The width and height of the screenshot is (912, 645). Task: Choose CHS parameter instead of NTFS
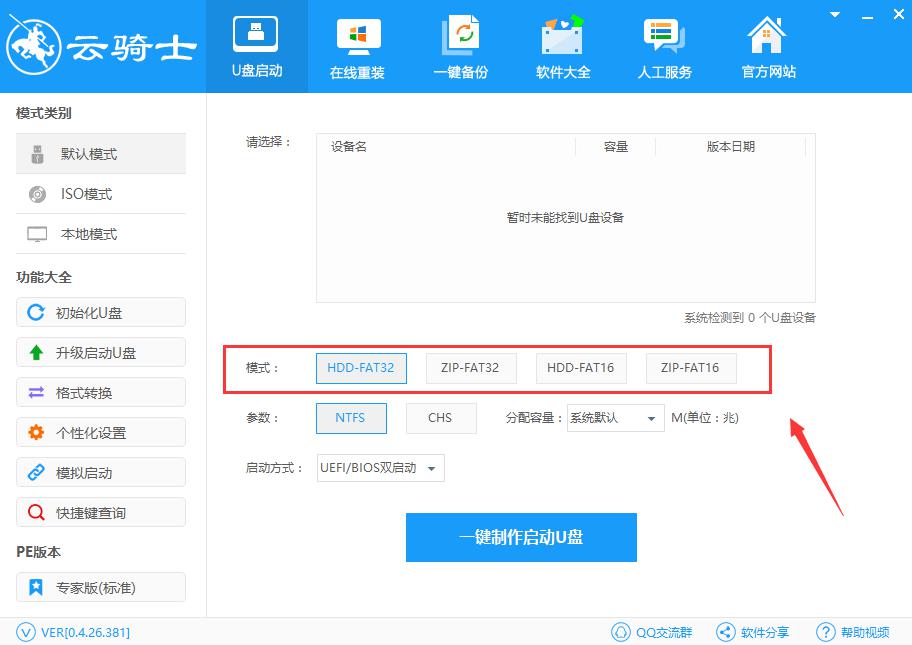(441, 418)
